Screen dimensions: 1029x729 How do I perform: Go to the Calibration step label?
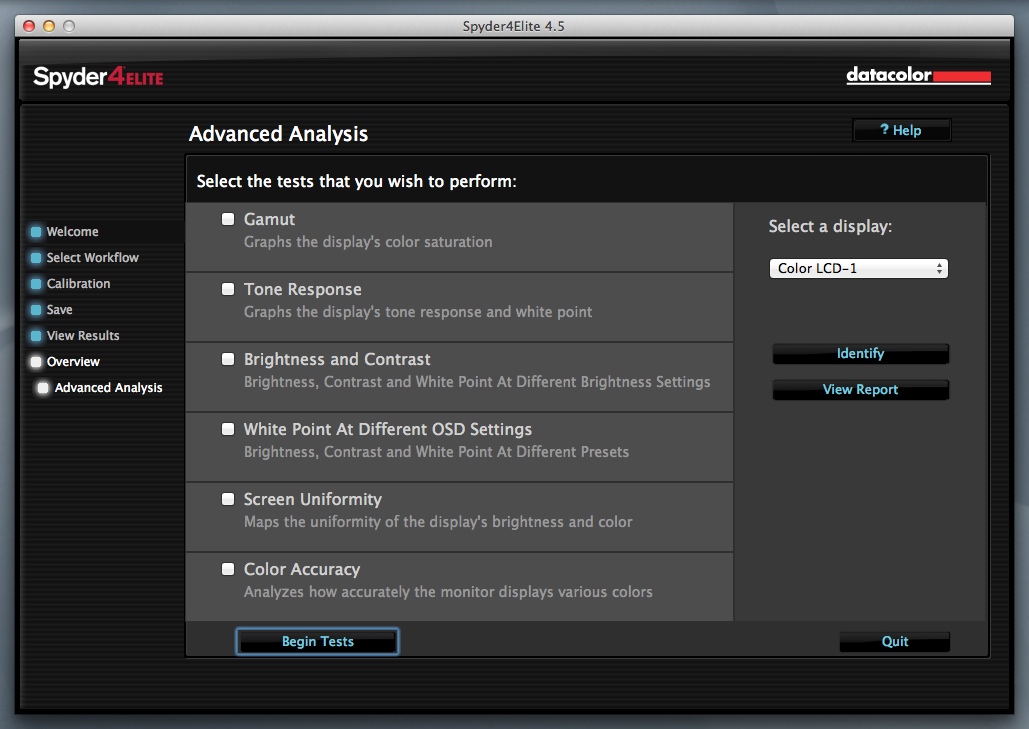click(79, 284)
